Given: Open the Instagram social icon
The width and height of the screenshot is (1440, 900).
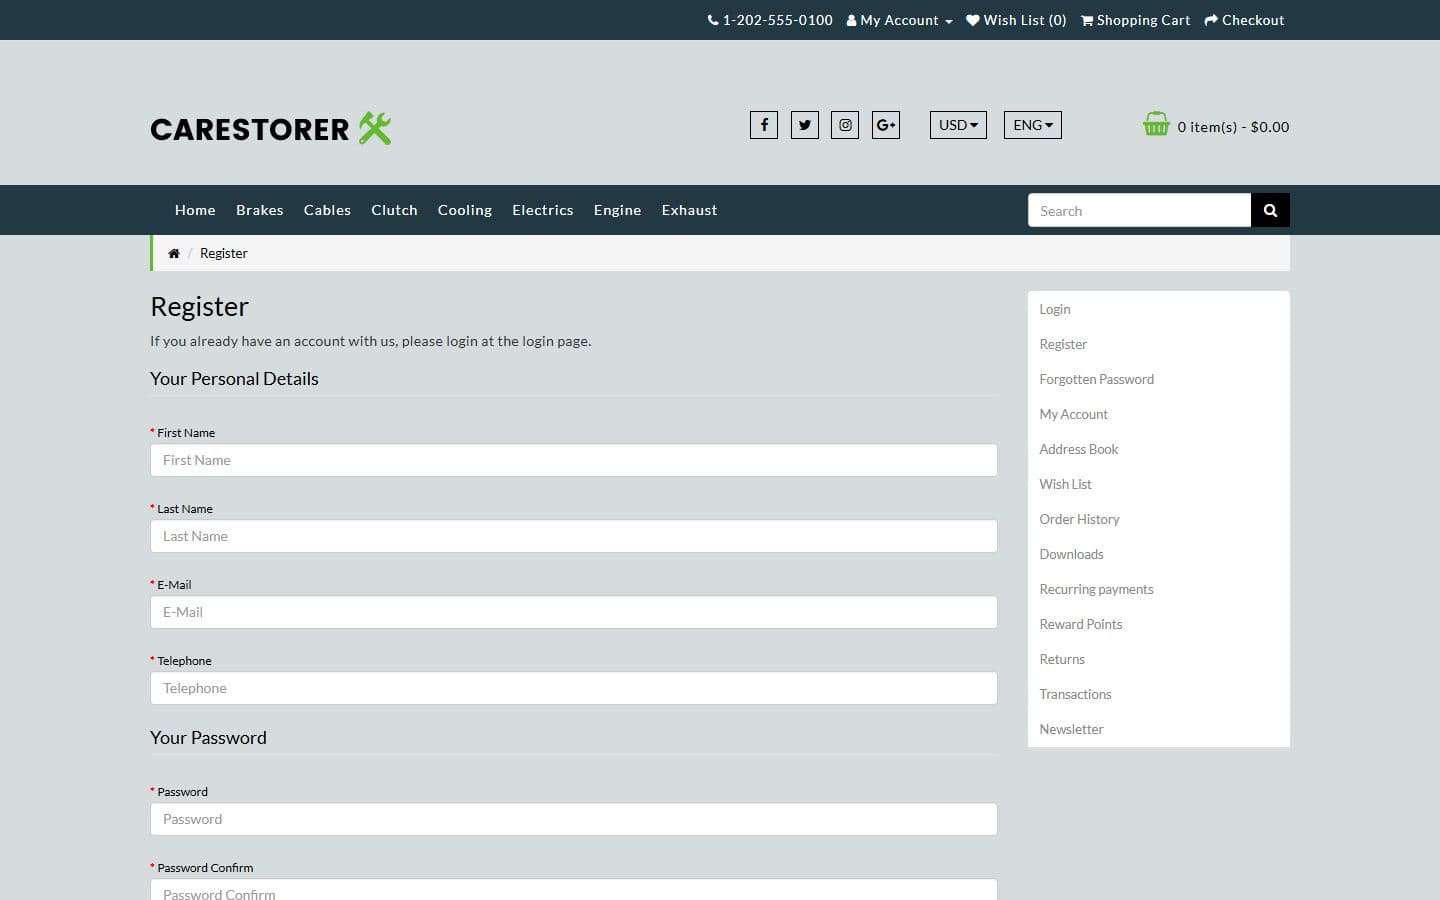Looking at the screenshot, I should click(845, 125).
